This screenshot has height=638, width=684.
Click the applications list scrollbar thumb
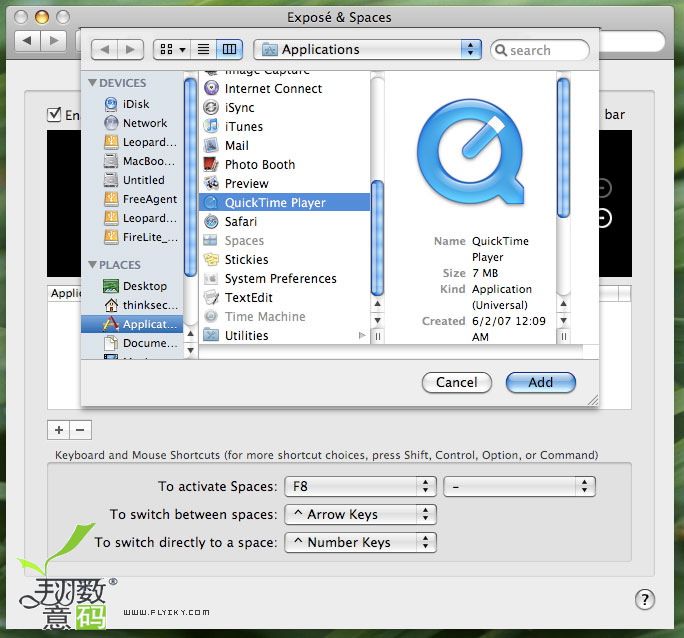point(377,238)
